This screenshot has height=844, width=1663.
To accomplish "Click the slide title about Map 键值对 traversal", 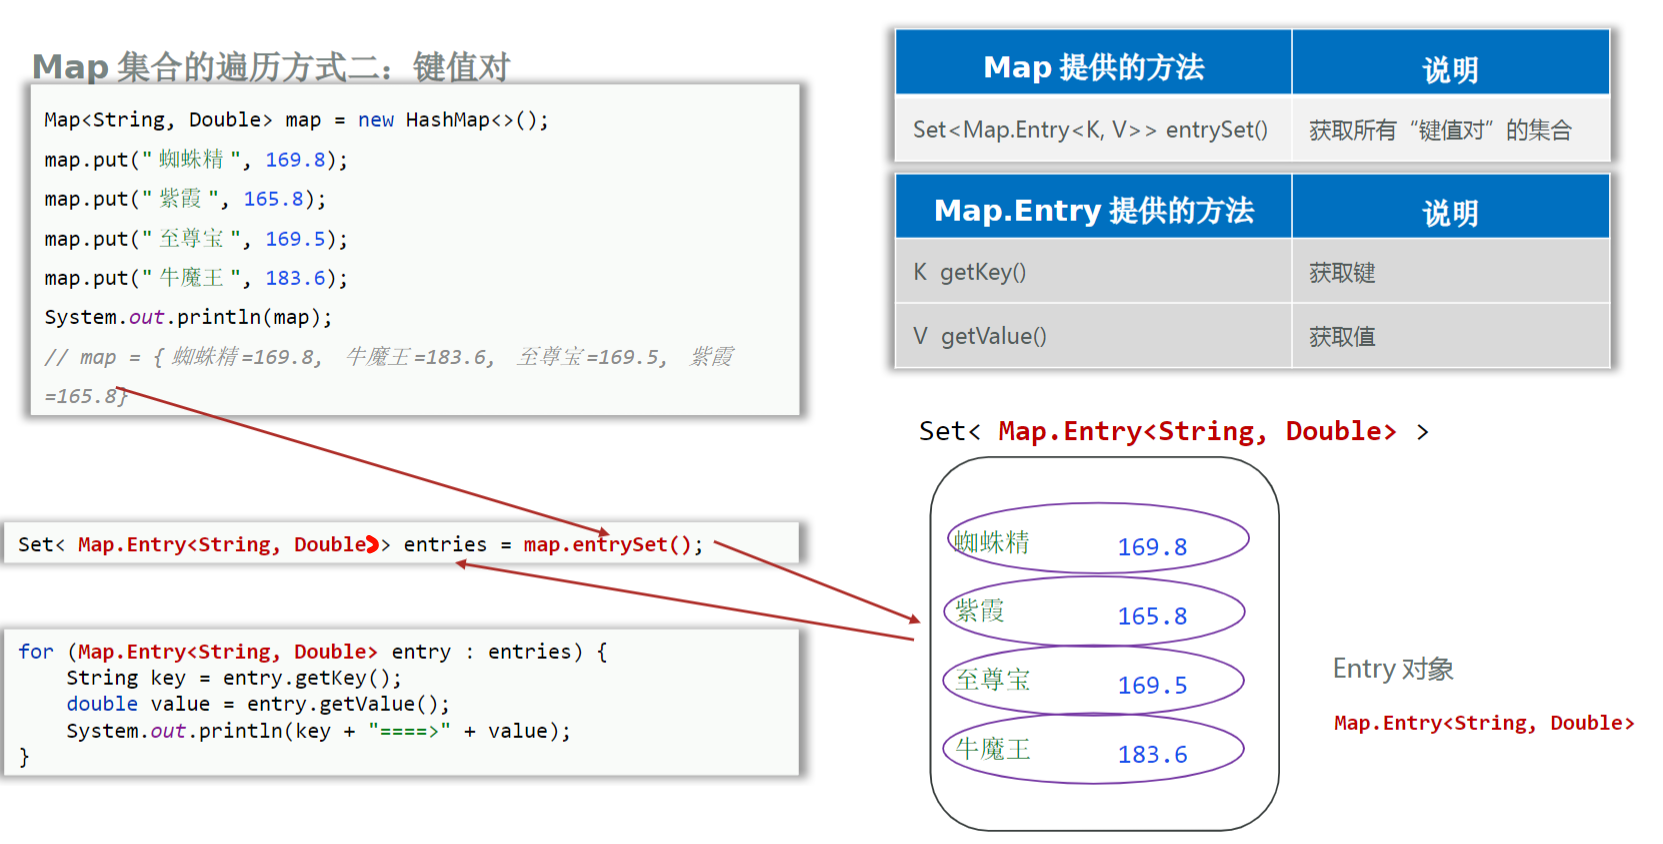I will tap(271, 67).
